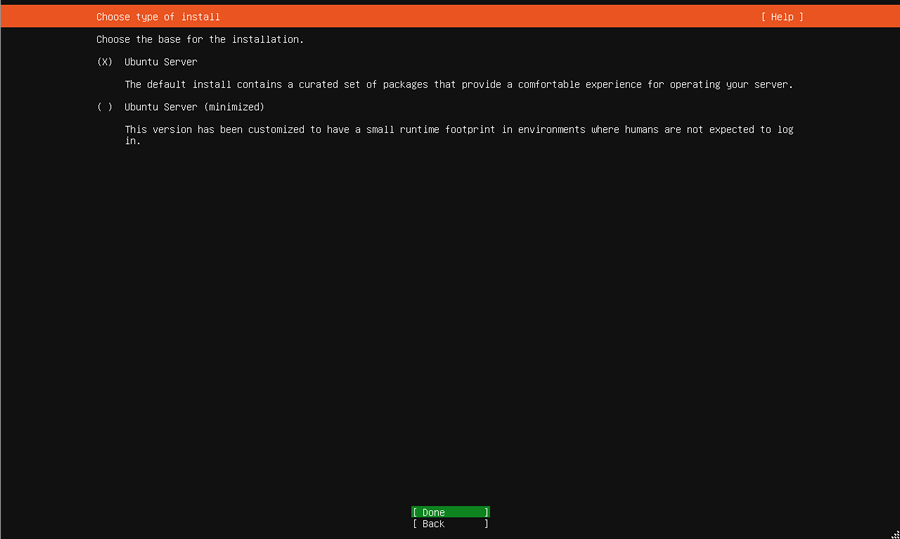The width and height of the screenshot is (900, 539).
Task: Select the Ubuntu Server (minimized) radio option
Action: [x=104, y=107]
